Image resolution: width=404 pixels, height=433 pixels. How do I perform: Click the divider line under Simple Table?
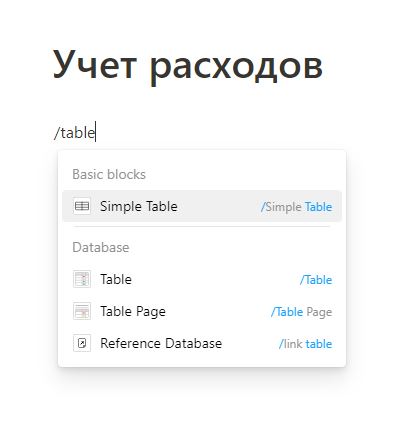(x=201, y=226)
